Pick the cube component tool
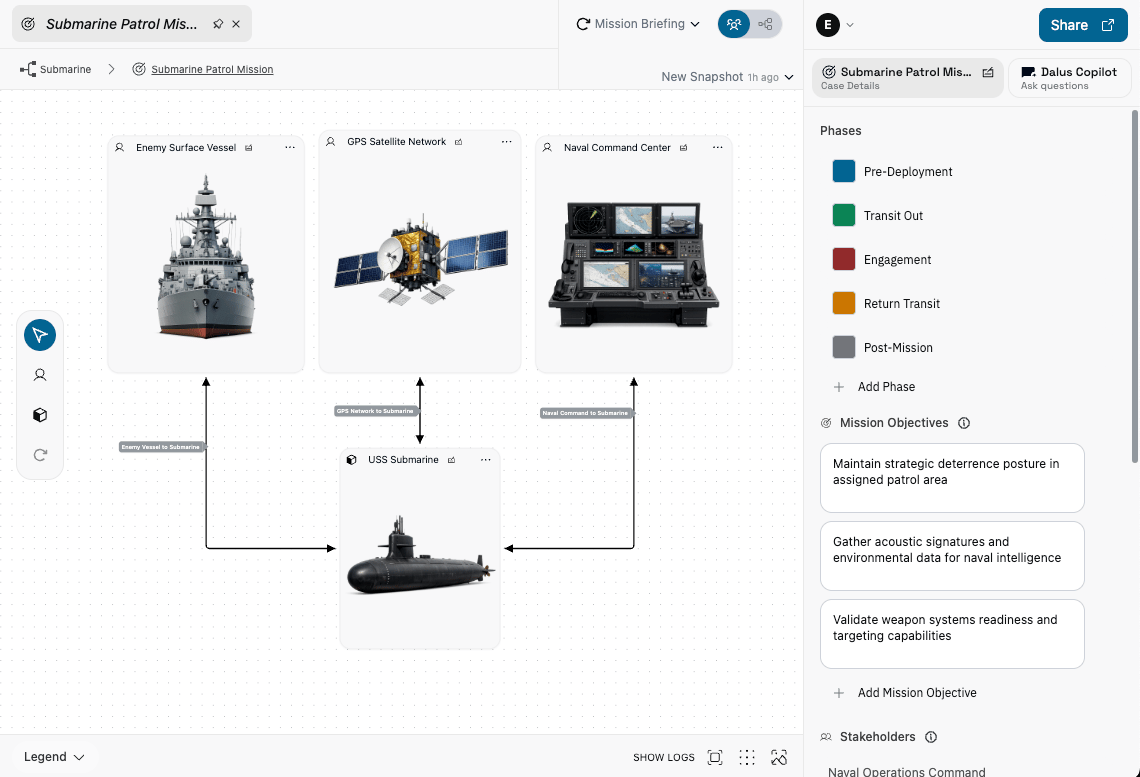Screen dimensions: 1140x777 coord(40,415)
